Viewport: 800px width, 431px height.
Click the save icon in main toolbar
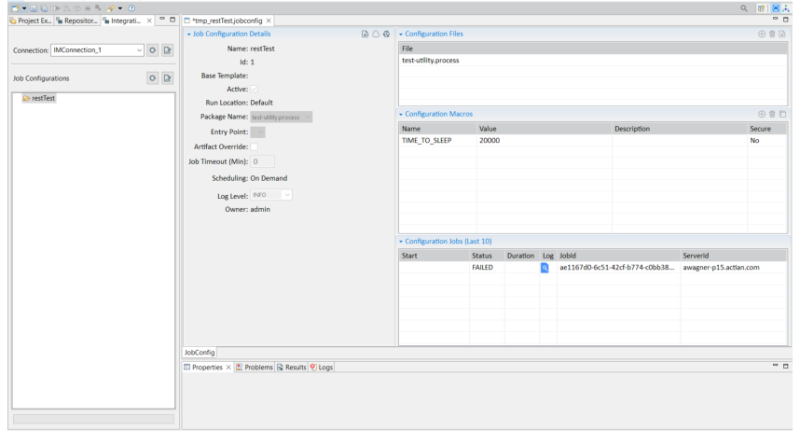tap(33, 7)
